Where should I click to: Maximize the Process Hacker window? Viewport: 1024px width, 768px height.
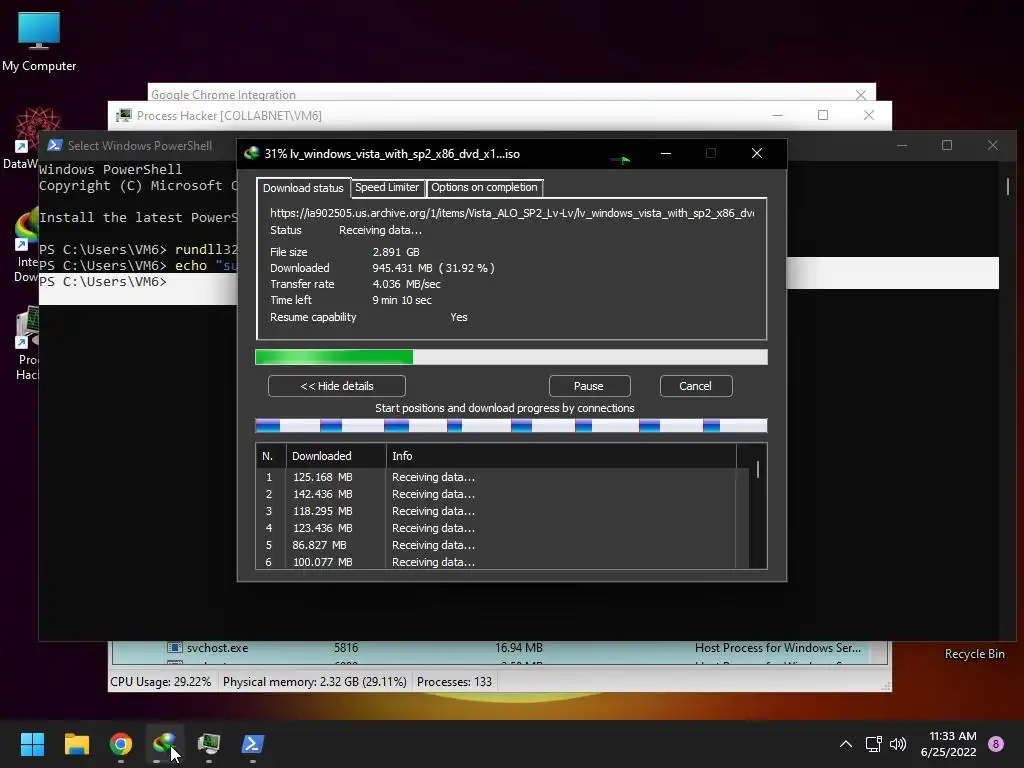point(823,116)
